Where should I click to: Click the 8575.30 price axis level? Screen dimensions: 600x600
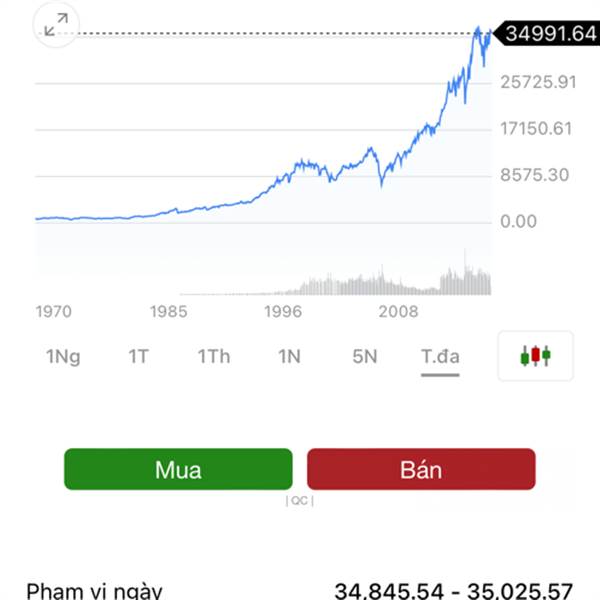pyautogui.click(x=535, y=175)
